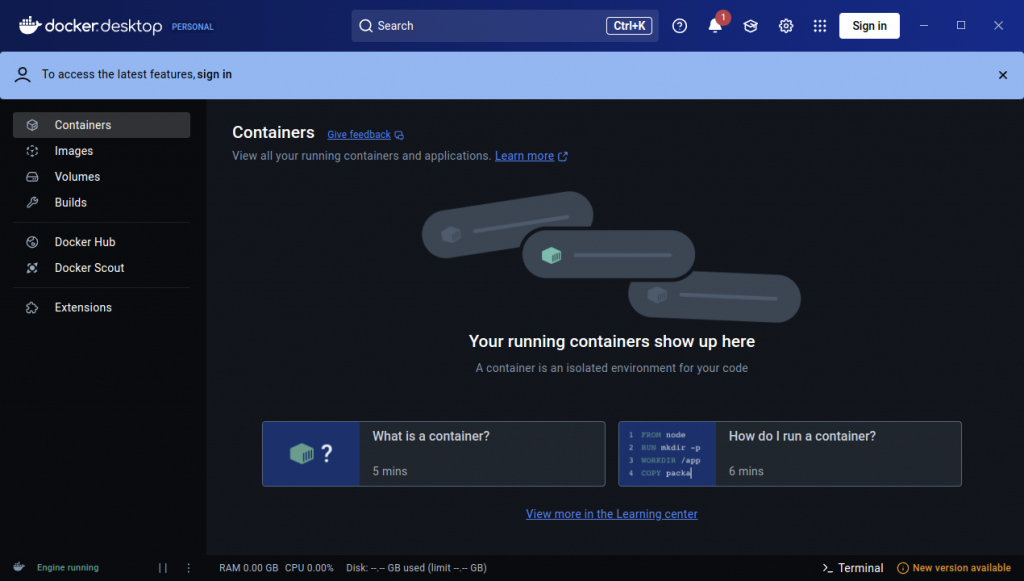
Task: Open Settings gear icon
Action: (786, 26)
